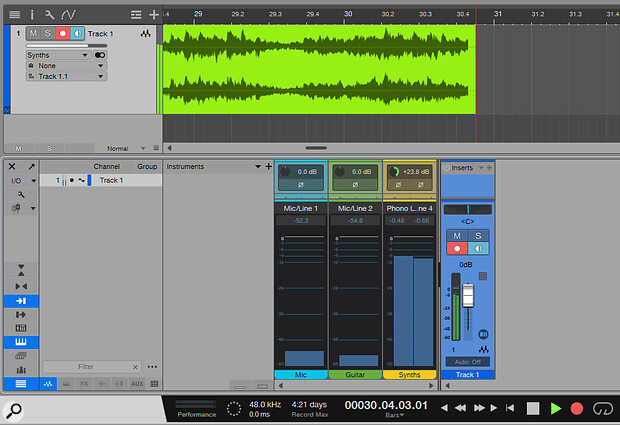Adjust Mic/Line 1 gain knob
Viewport: 620px width, 425px height.
pos(285,172)
